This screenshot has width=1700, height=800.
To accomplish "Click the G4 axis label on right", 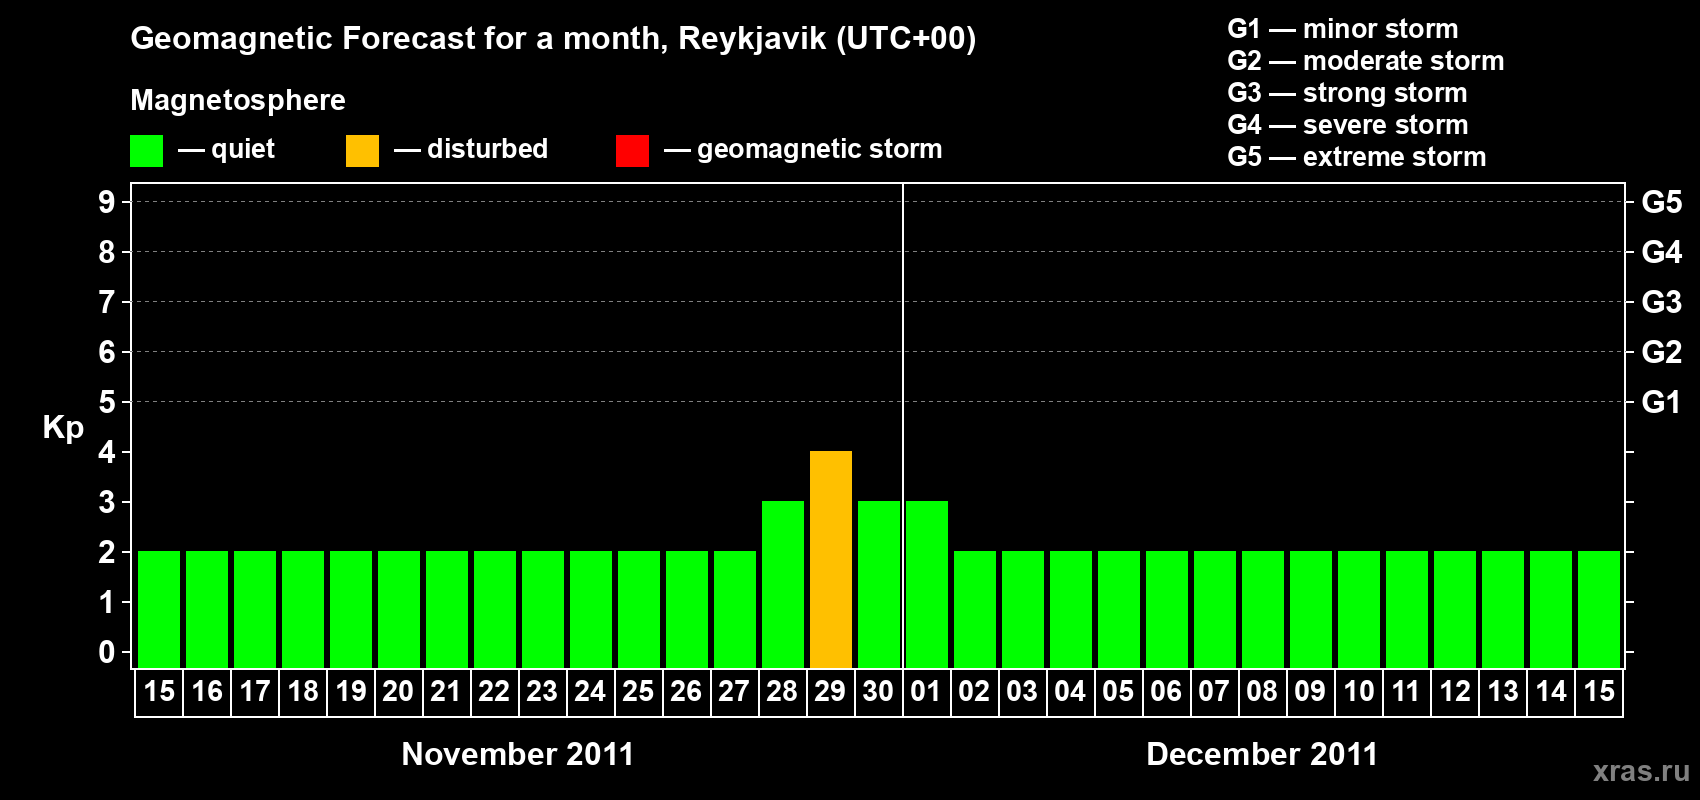I will click(x=1661, y=252).
